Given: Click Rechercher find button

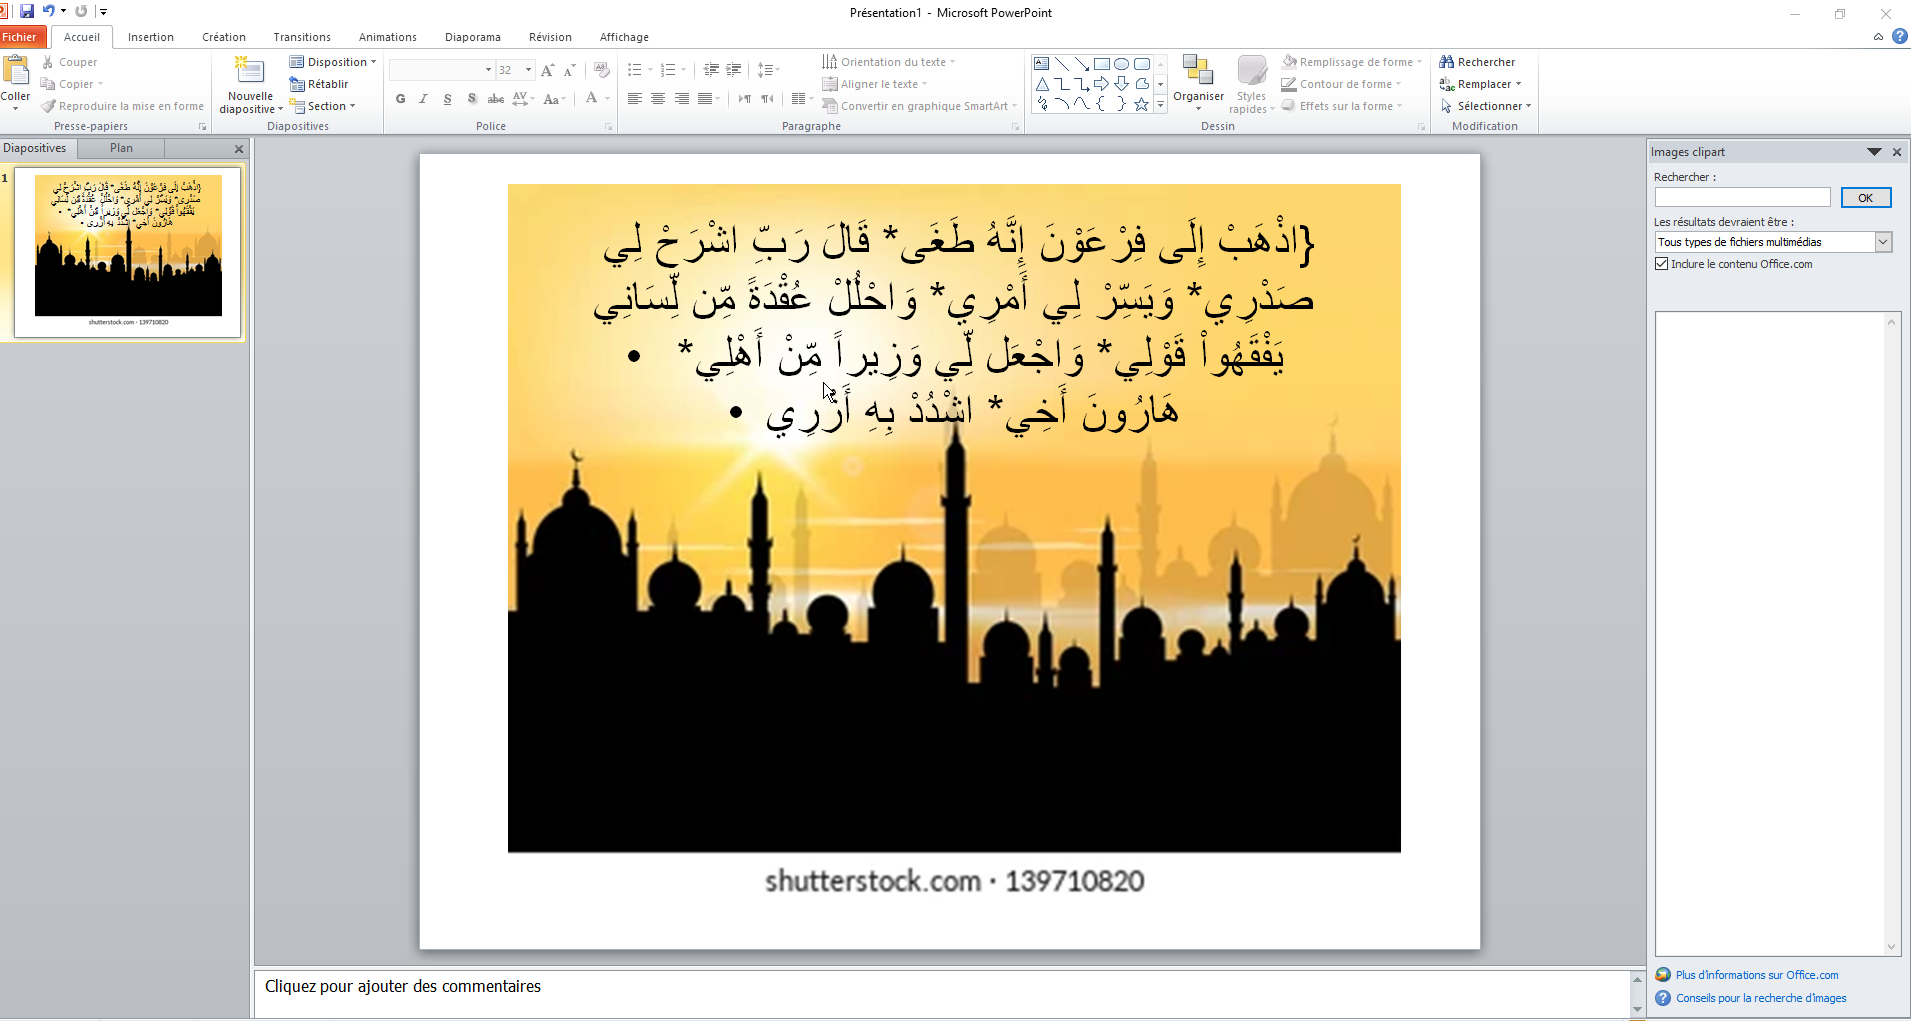Looking at the screenshot, I should pos(1477,62).
